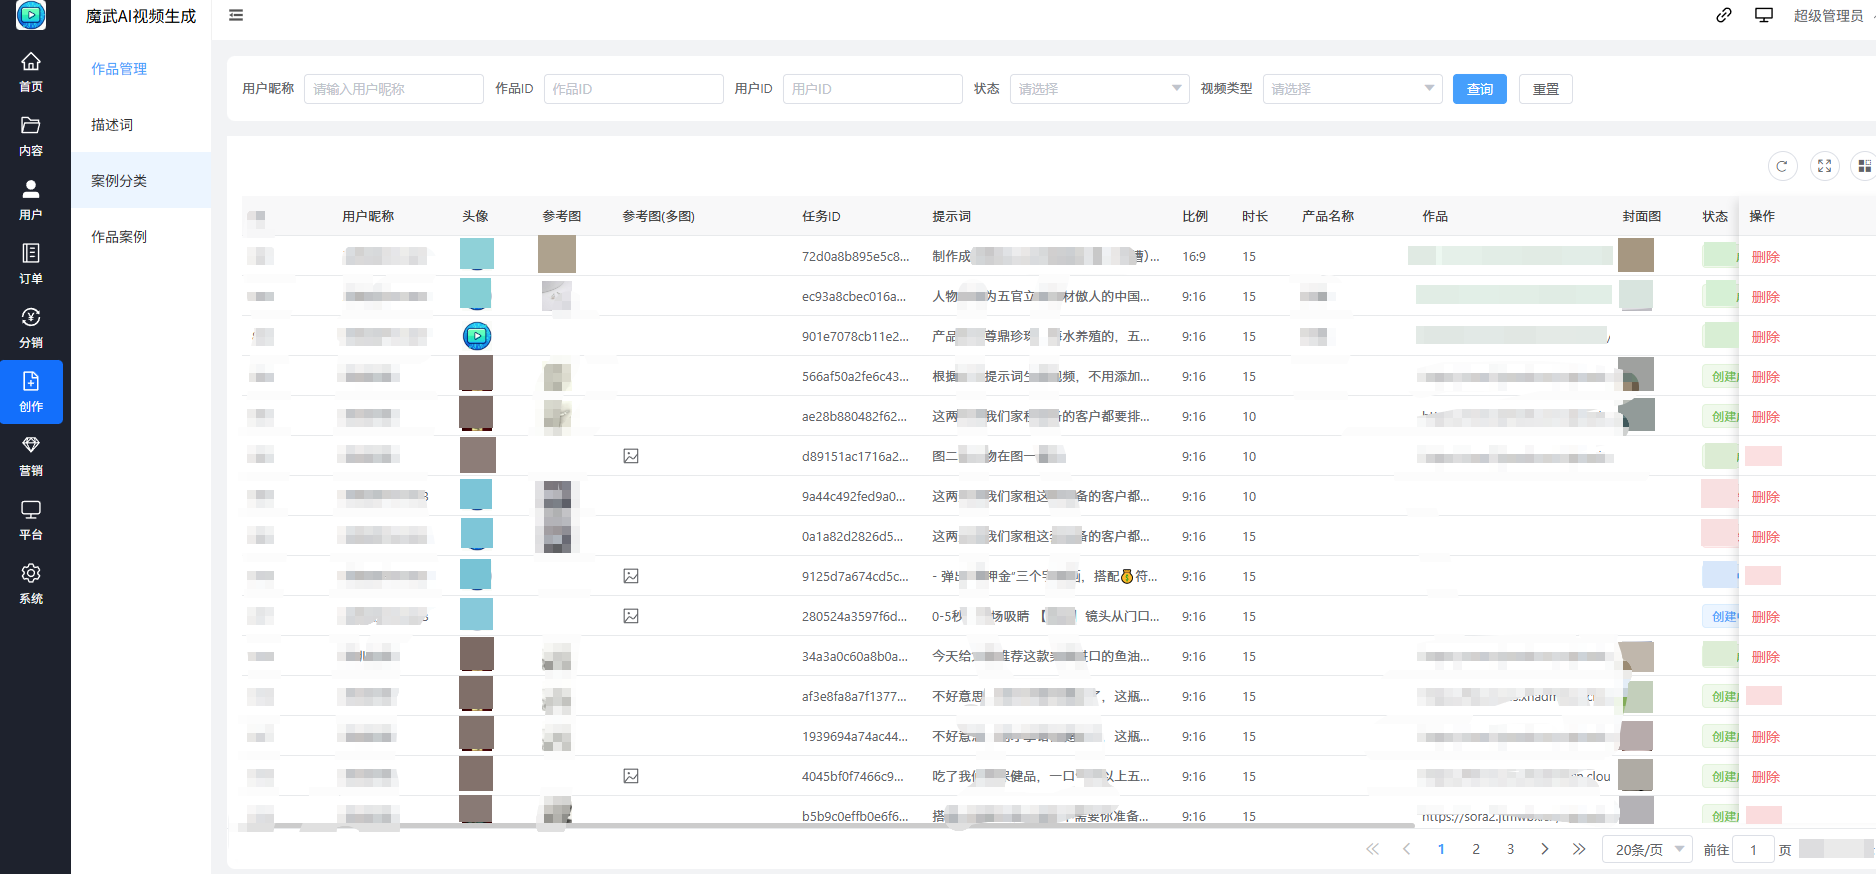Open the 作品案例 menu item
Screen dimensions: 1876x874
point(119,237)
